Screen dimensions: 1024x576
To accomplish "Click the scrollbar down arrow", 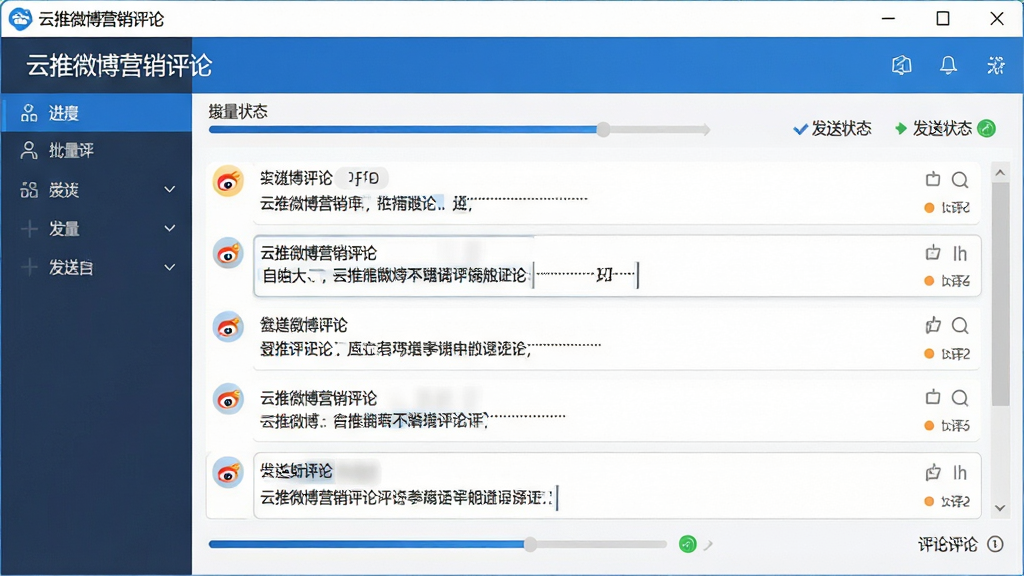I will pyautogui.click(x=1000, y=508).
